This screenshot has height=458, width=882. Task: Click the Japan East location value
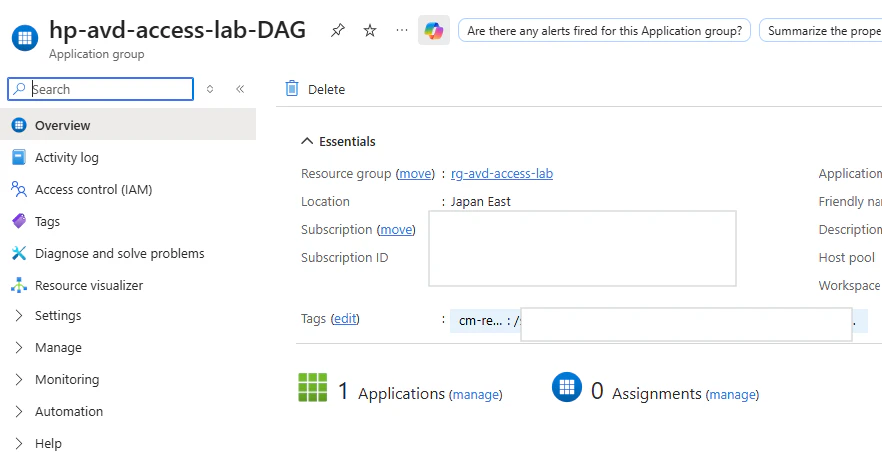480,201
